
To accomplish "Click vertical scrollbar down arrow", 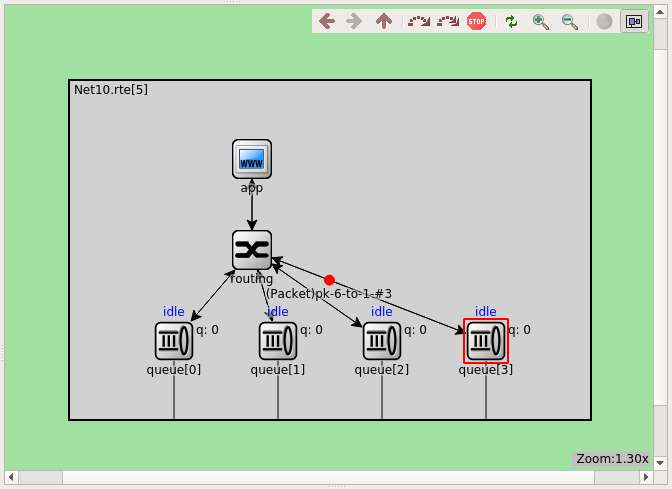I will pos(660,463).
